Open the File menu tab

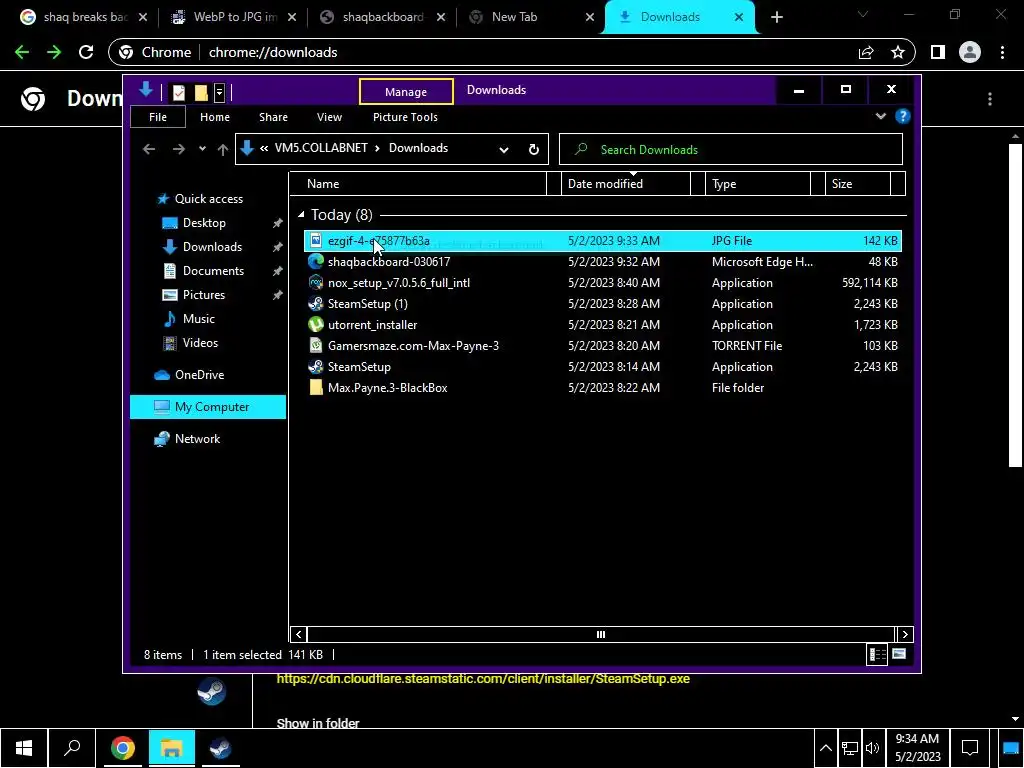tap(157, 117)
